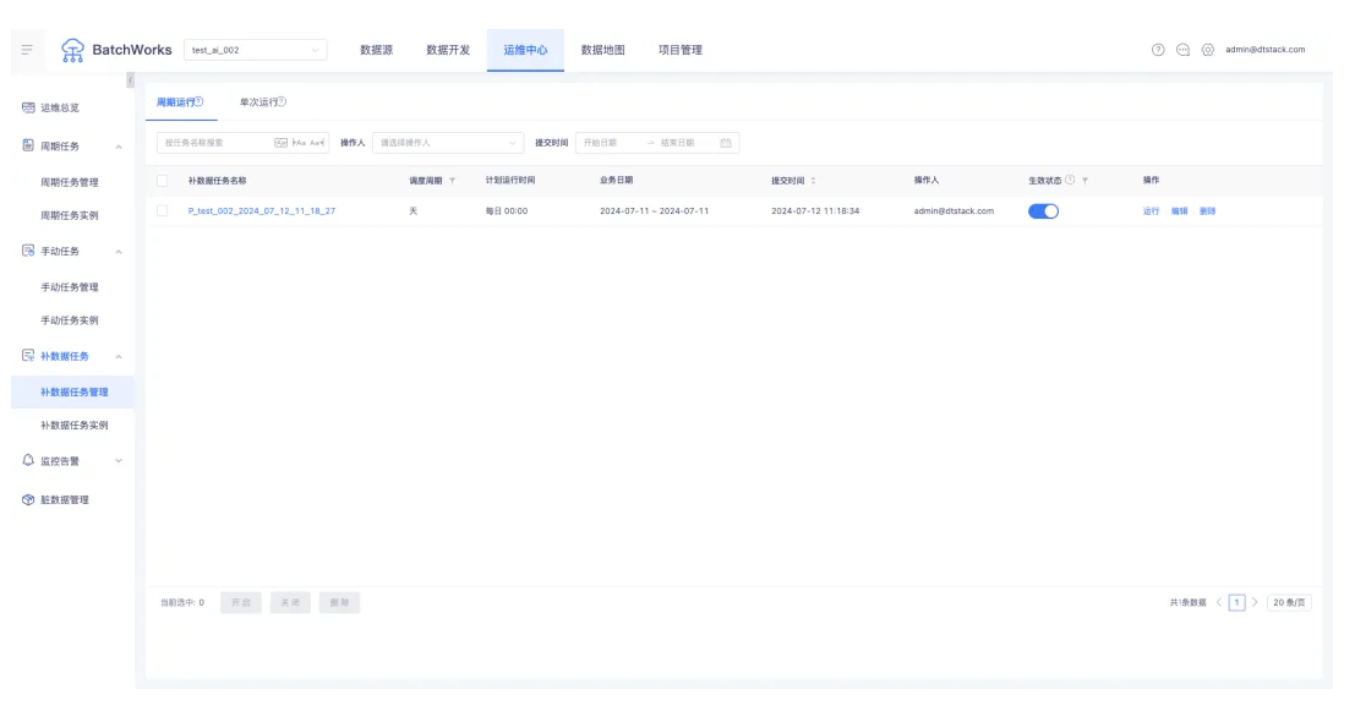Click the 手动任务 sidebar icon
Screen dimensions: 1356x720
28,251
